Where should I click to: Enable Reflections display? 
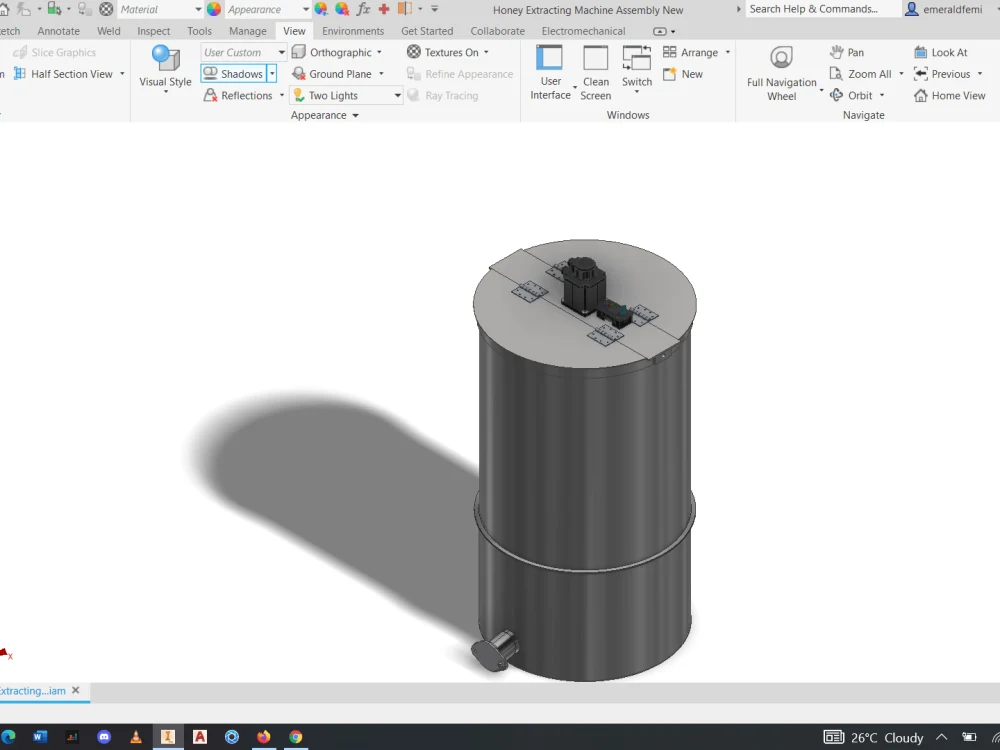[243, 95]
